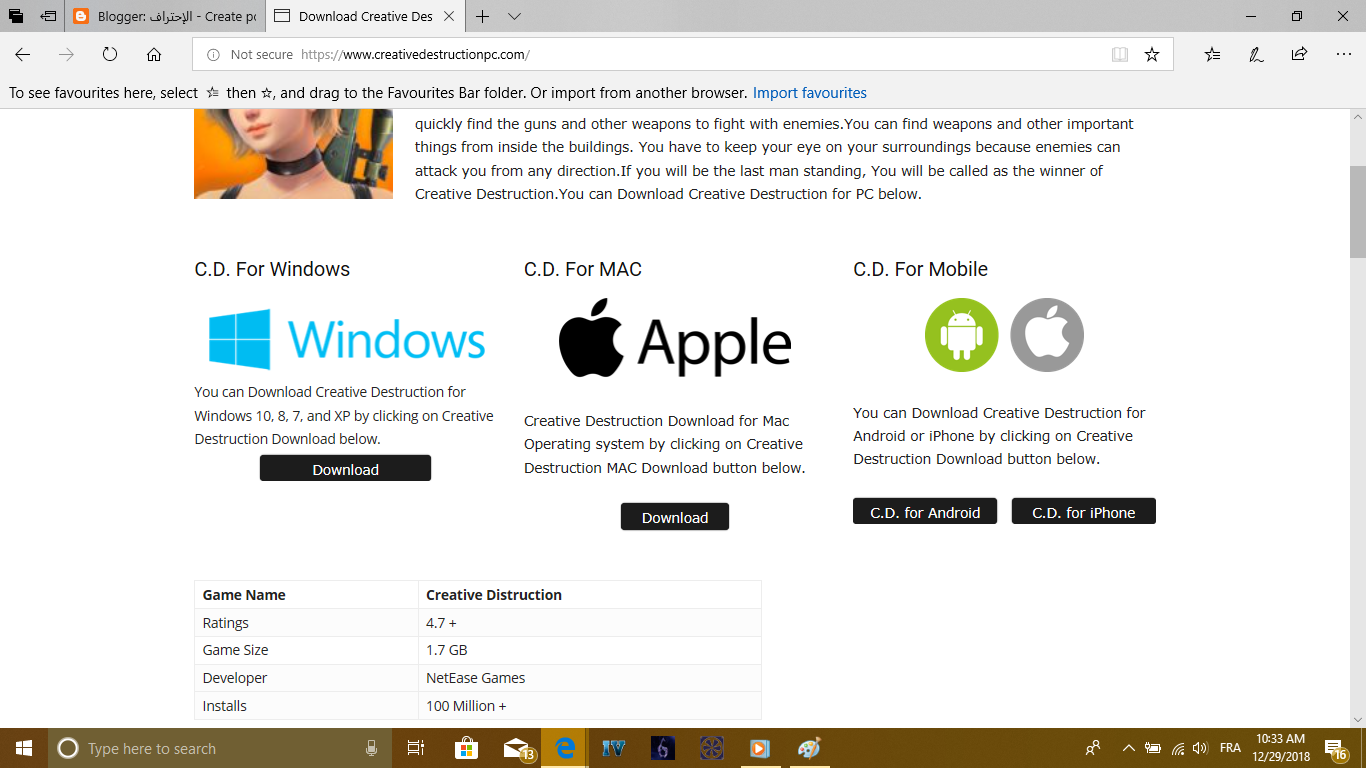Open Task View from taskbar
This screenshot has width=1366, height=768.
click(x=416, y=748)
